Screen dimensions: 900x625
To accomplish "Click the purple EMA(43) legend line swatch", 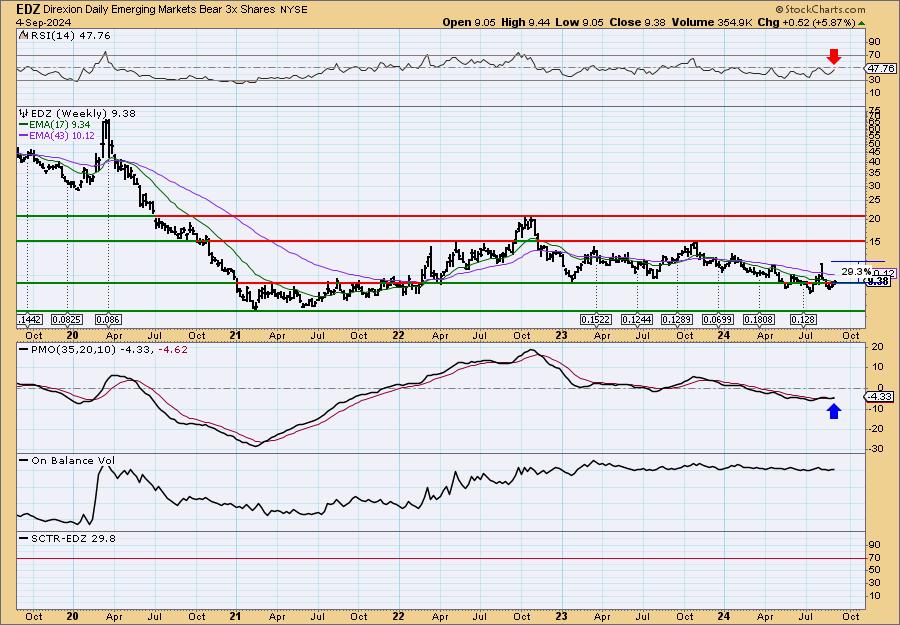I will pos(23,135).
